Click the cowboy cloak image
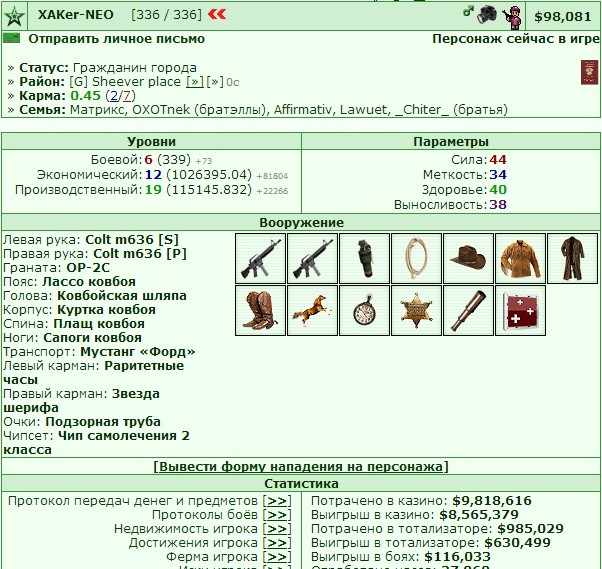Image resolution: width=602 pixels, height=569 pixels. [572, 258]
